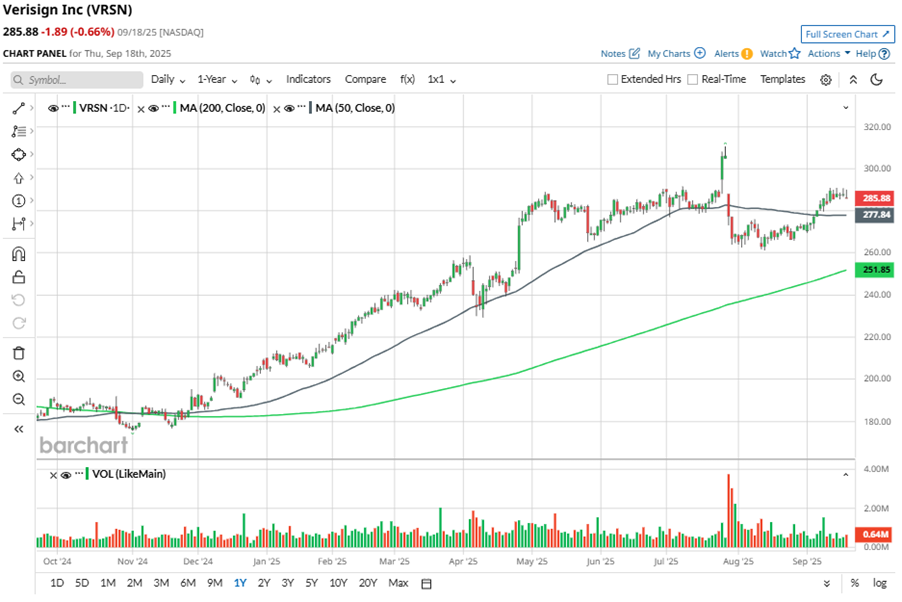Viewport: 902px width, 602px height.
Task: Hide the MA 200 line
Action: [154, 108]
